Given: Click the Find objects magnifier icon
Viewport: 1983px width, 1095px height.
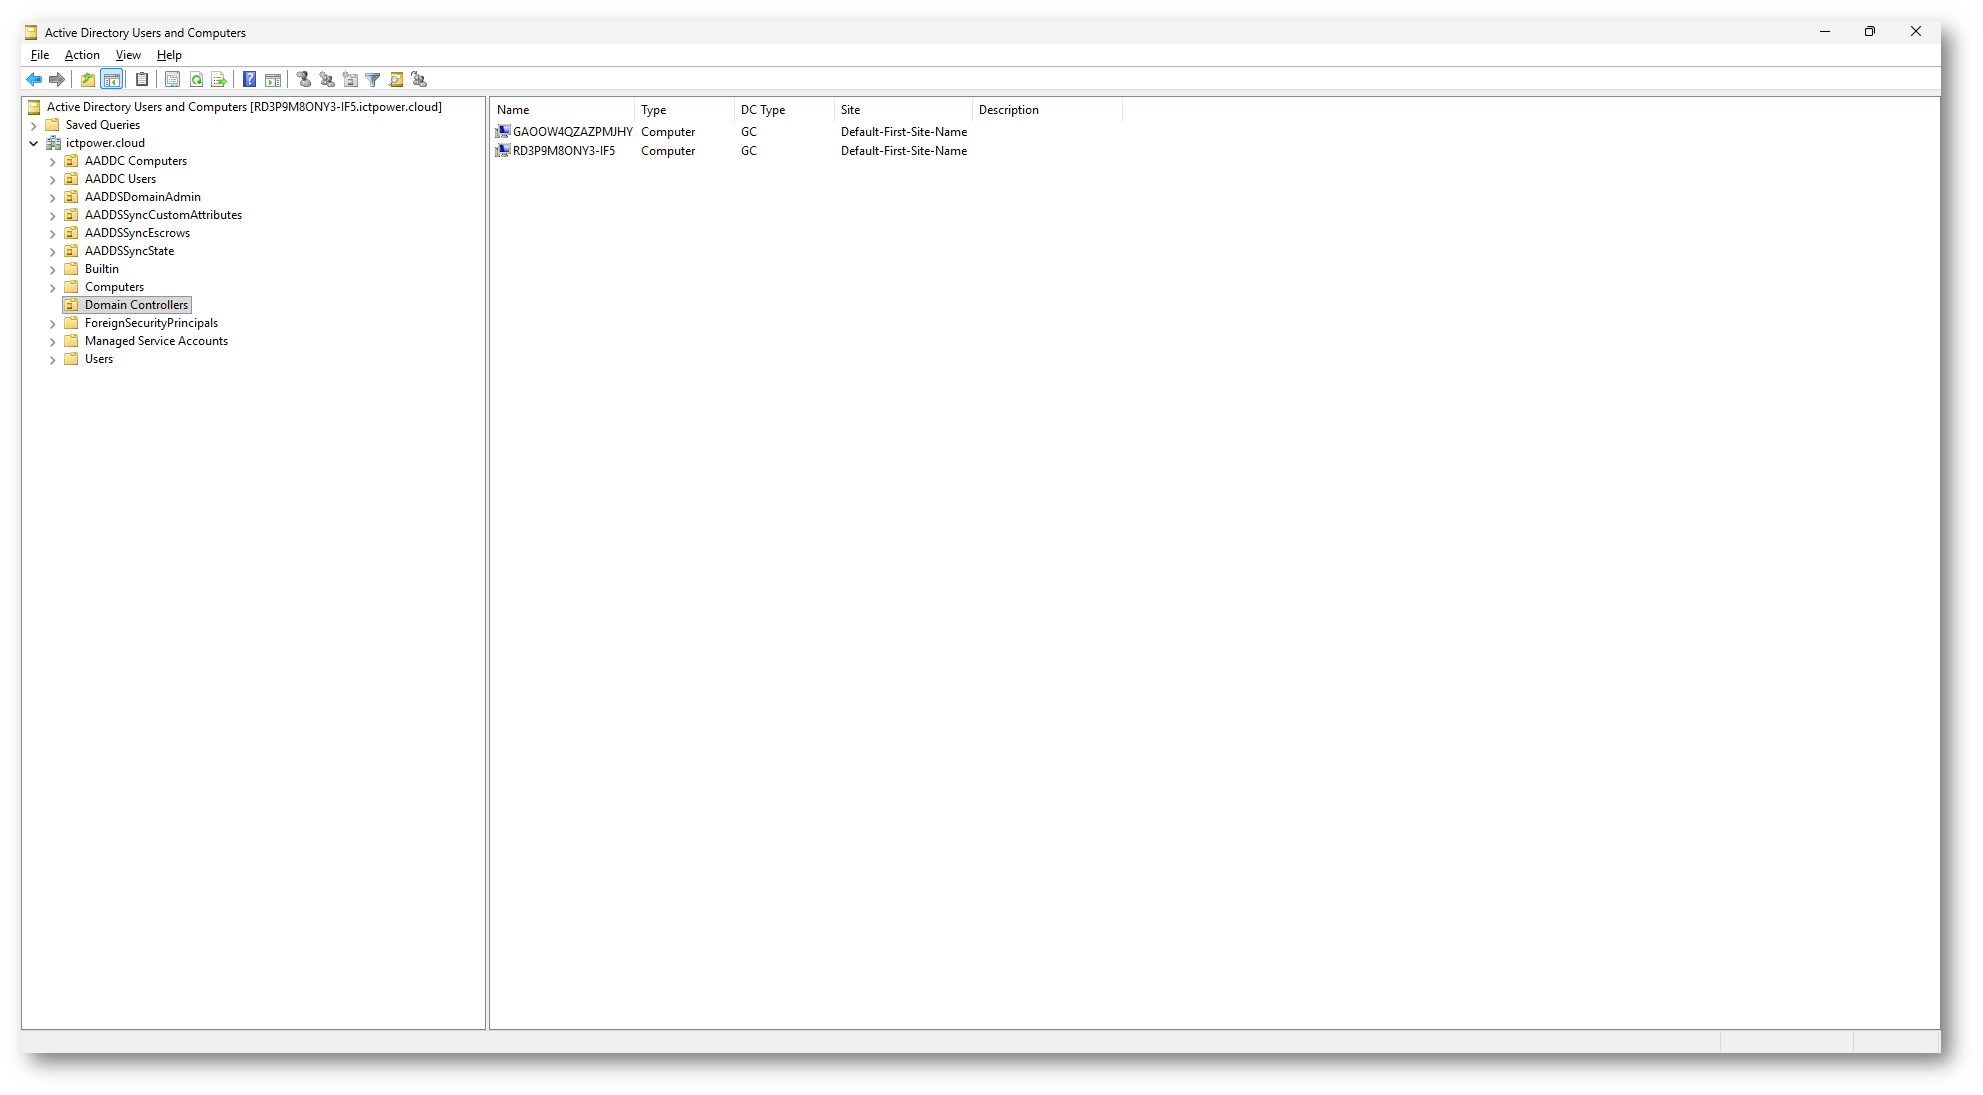Looking at the screenshot, I should 396,80.
